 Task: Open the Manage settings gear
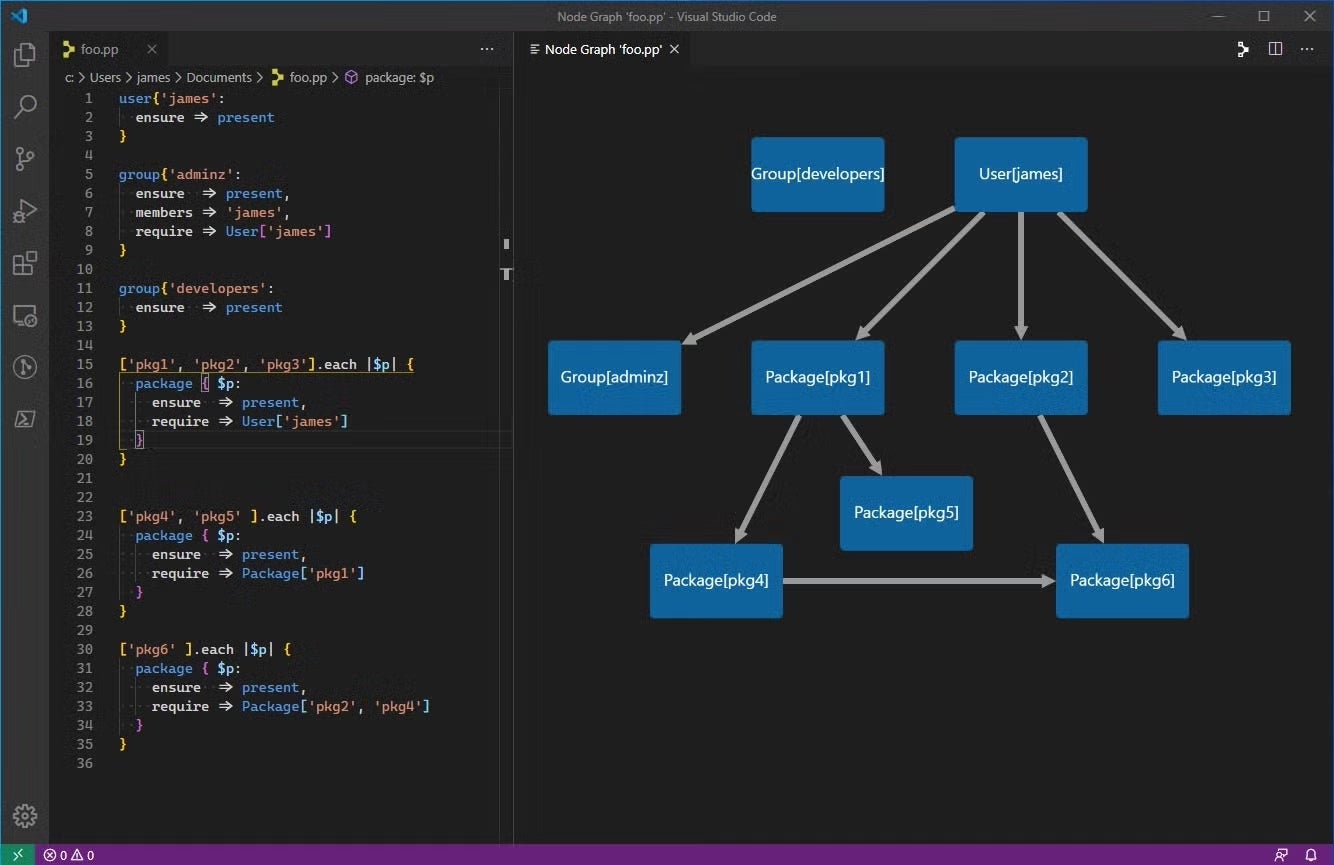coord(25,814)
